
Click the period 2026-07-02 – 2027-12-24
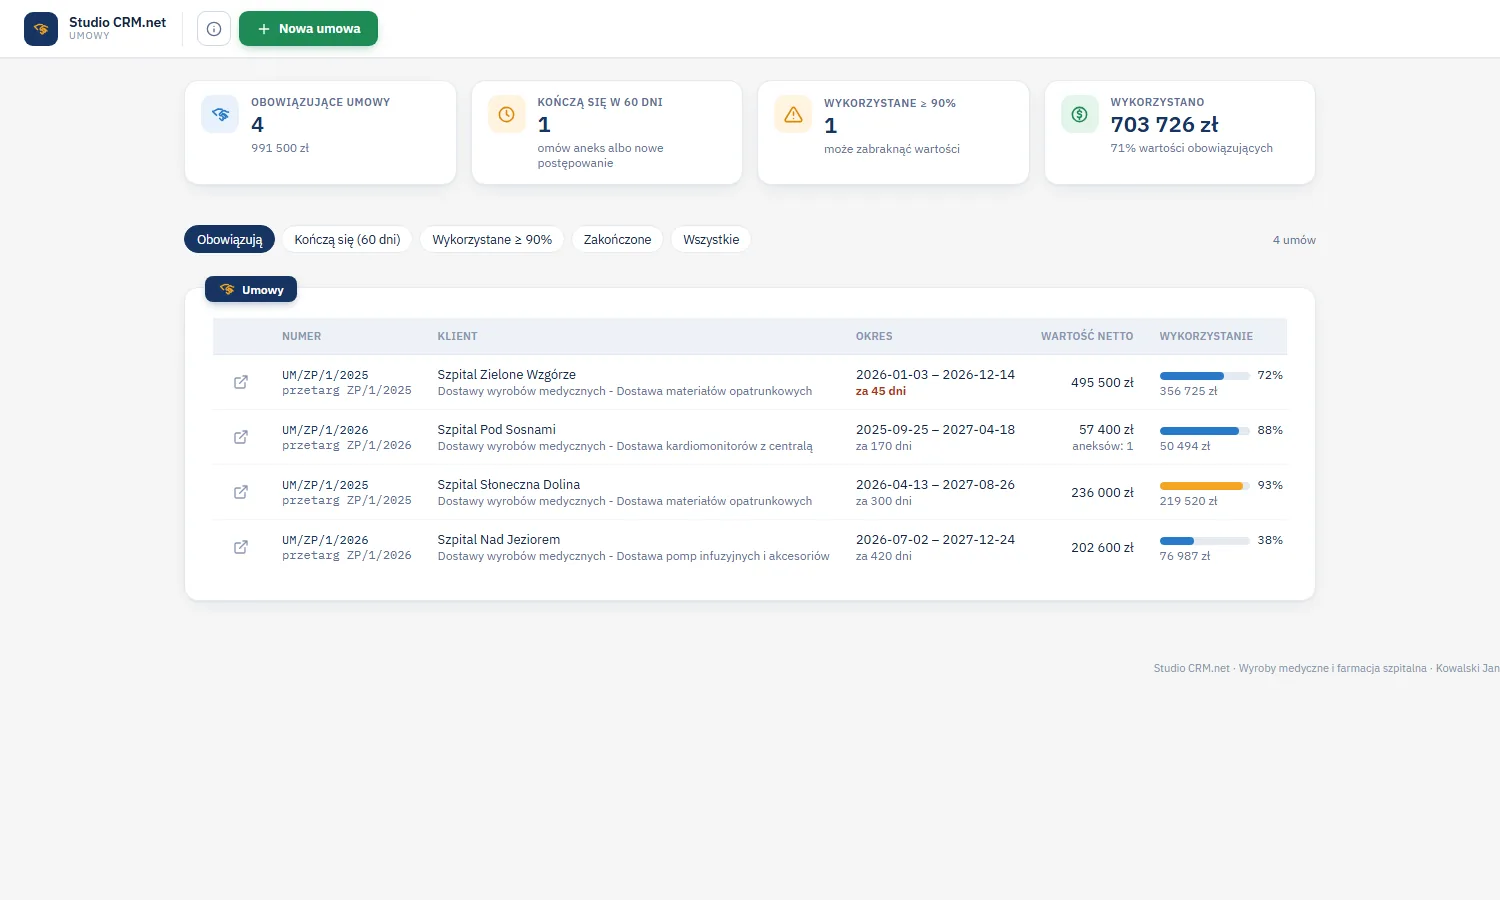(x=935, y=539)
